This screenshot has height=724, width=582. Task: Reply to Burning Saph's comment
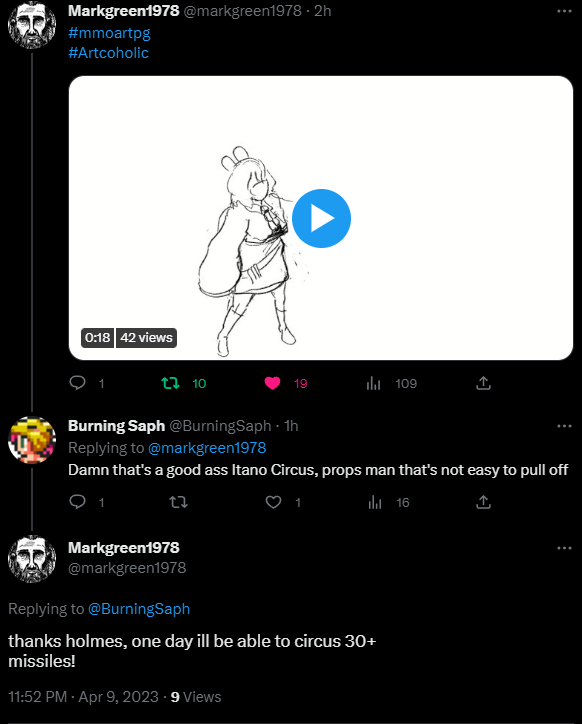pos(78,502)
